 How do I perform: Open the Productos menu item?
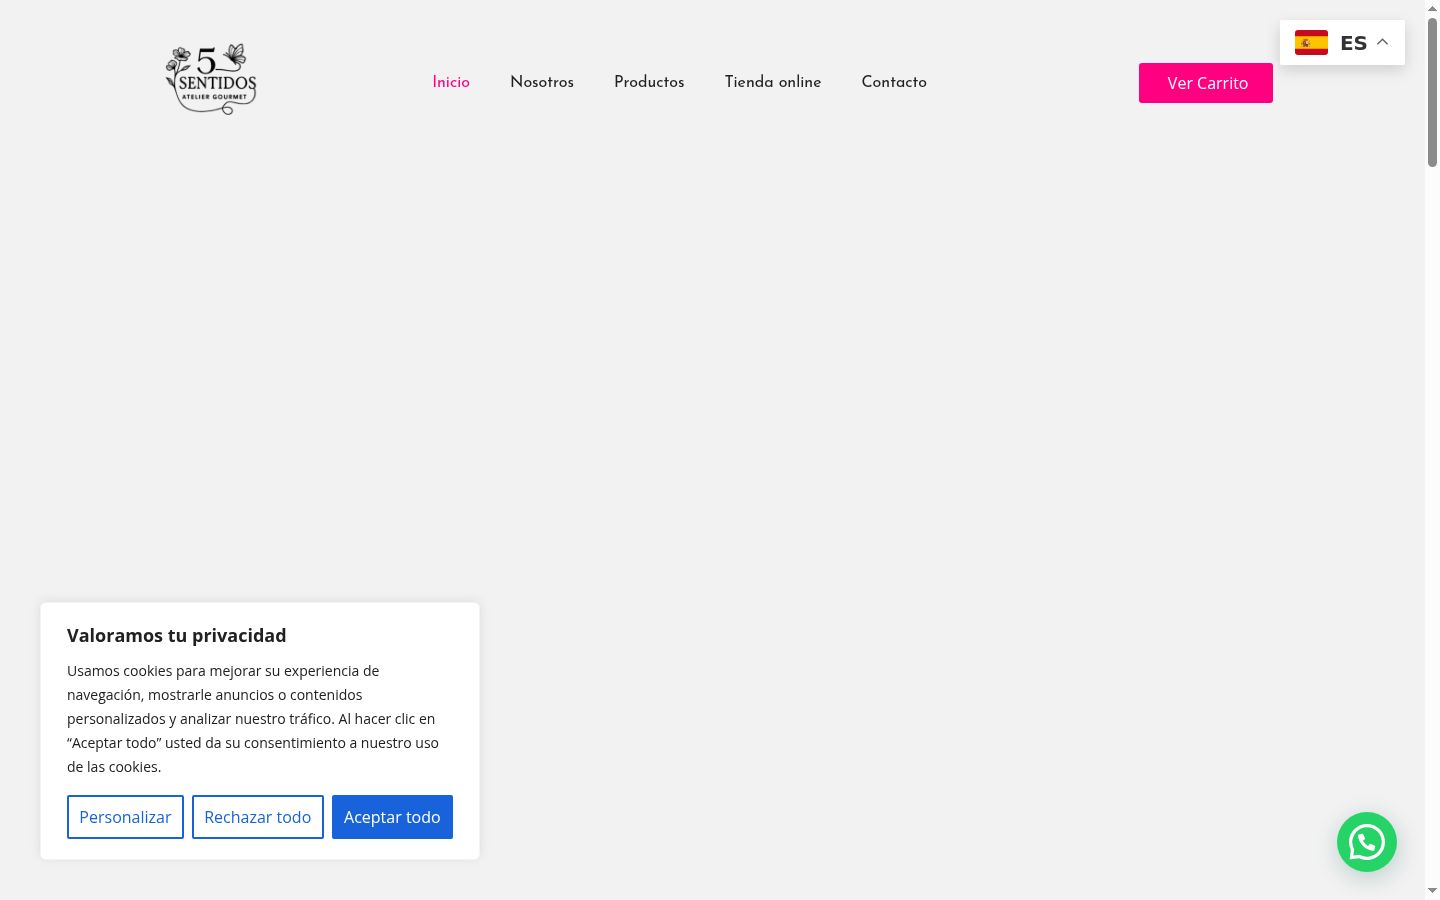click(x=649, y=82)
